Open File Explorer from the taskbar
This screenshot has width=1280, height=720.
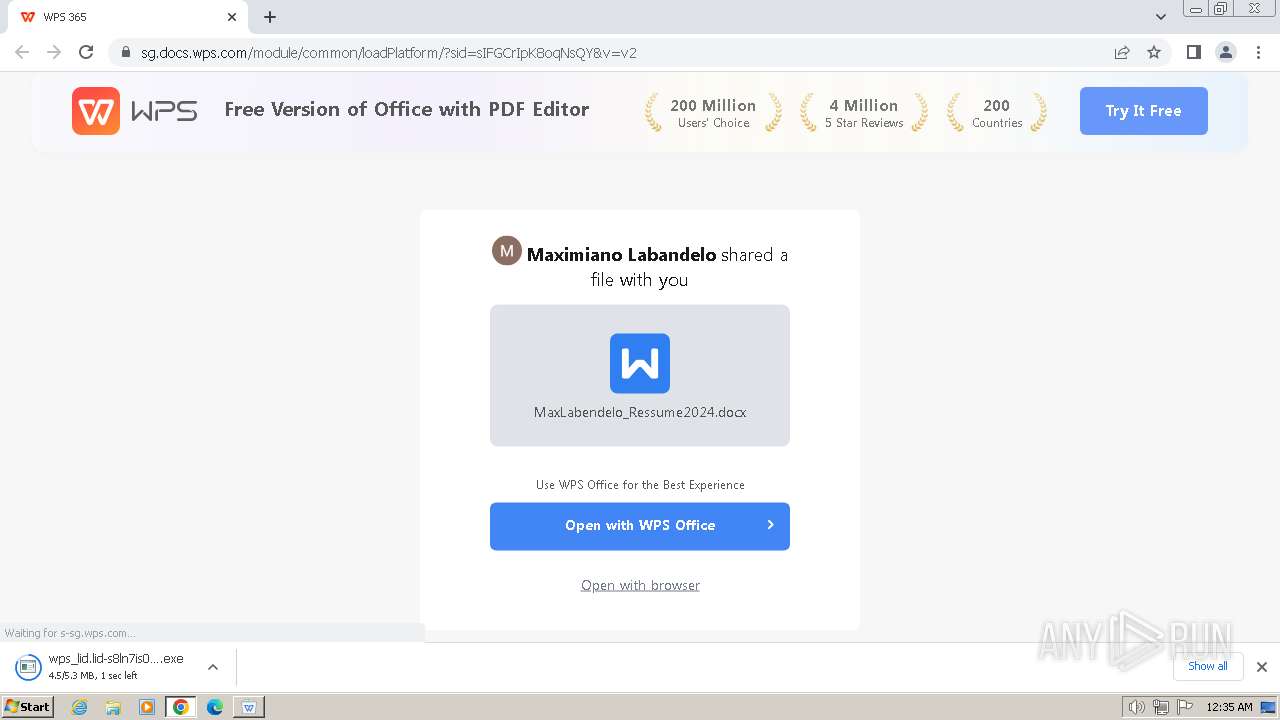[x=113, y=707]
